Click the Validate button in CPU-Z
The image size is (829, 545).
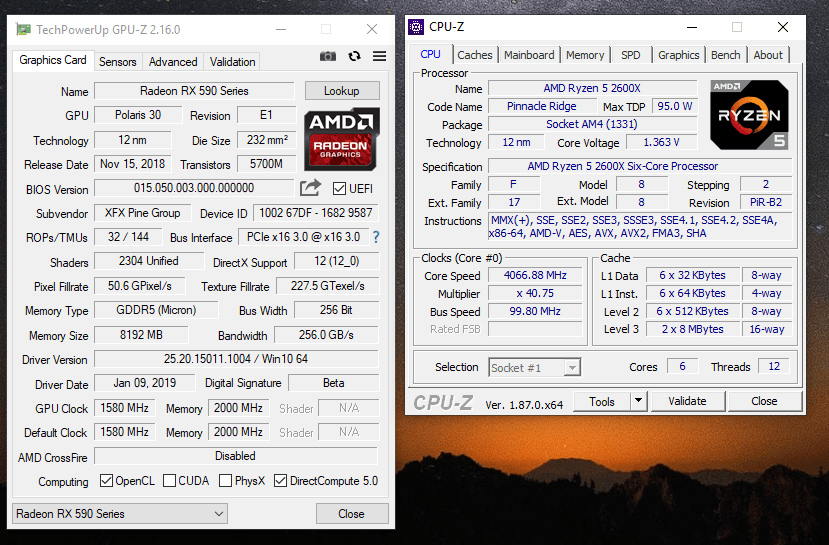[x=687, y=401]
